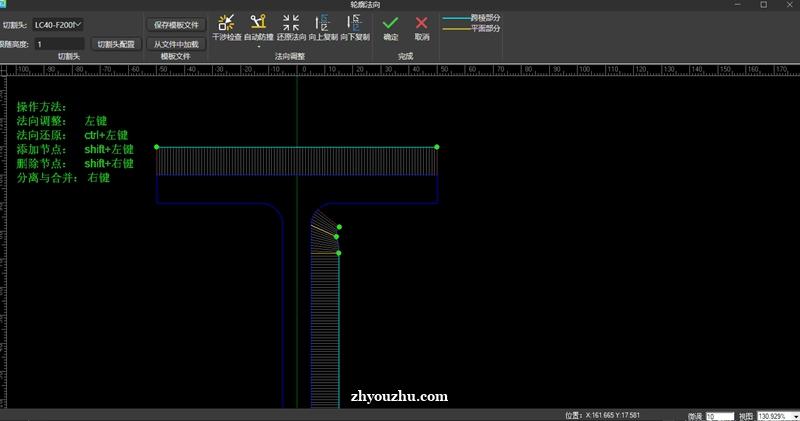Viewport: 800px width, 421px height.
Task: Focus the 跟随高度 follow height input field
Action: point(59,44)
